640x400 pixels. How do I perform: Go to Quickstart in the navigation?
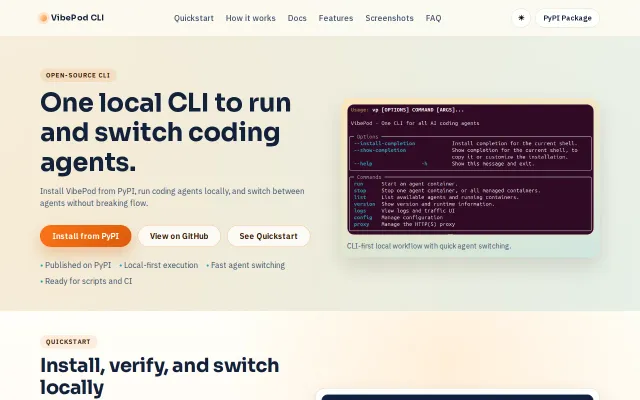point(193,18)
